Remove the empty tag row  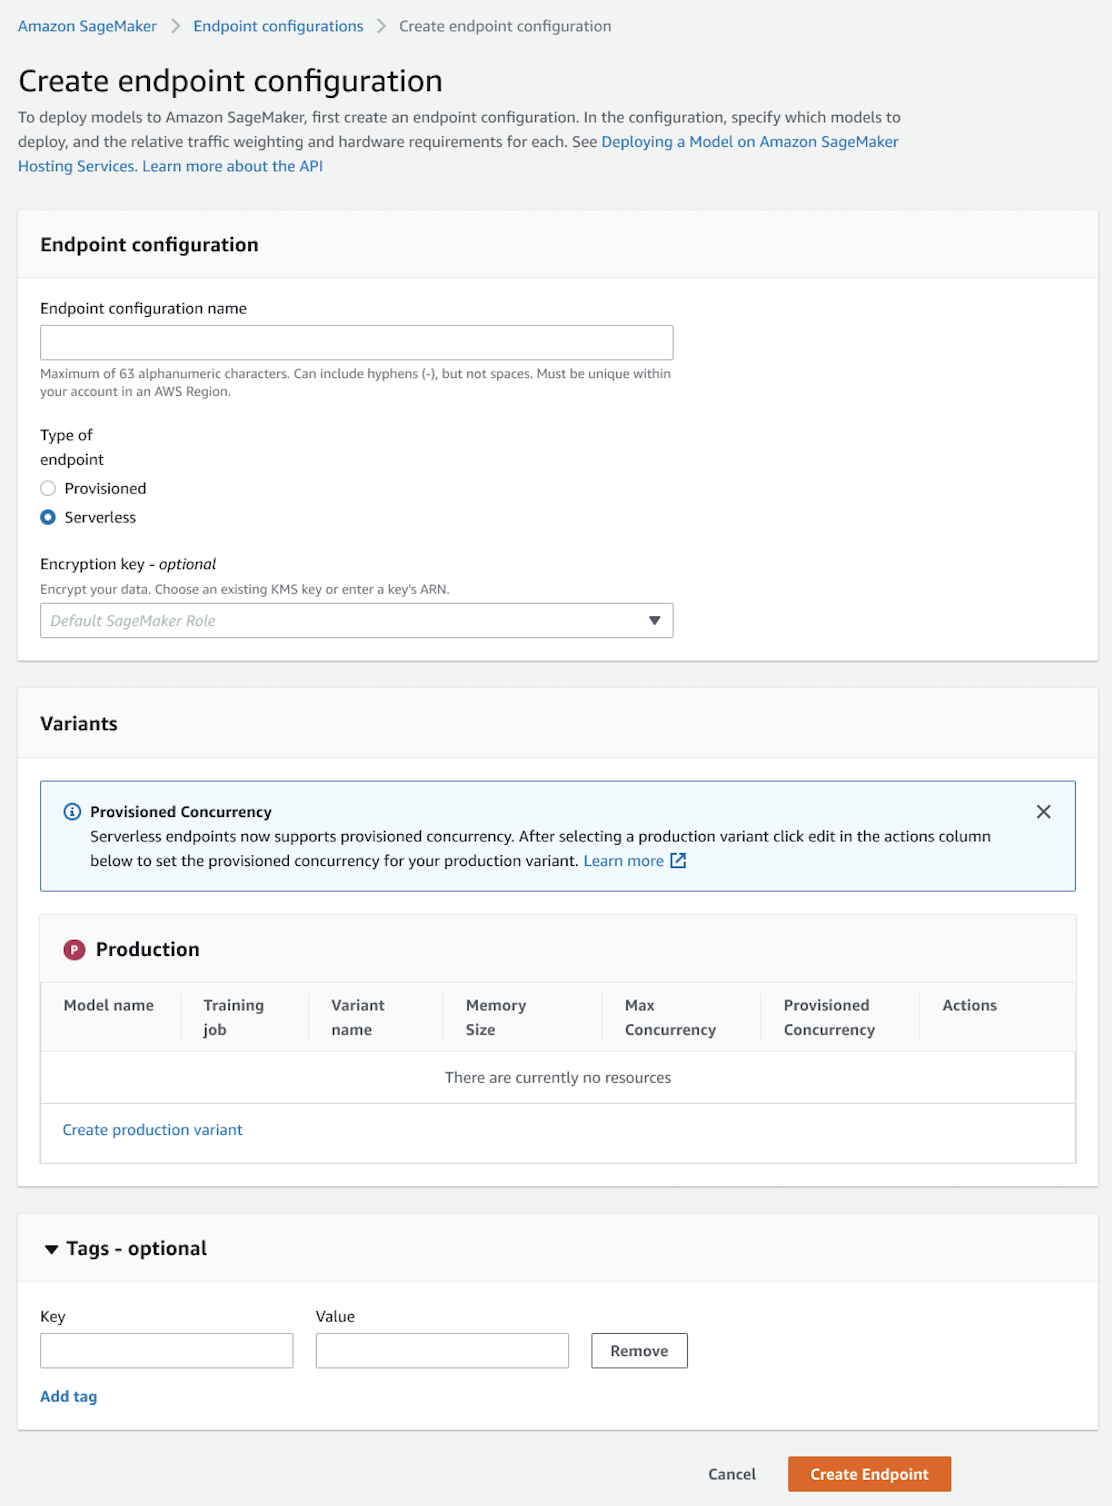tap(639, 1350)
